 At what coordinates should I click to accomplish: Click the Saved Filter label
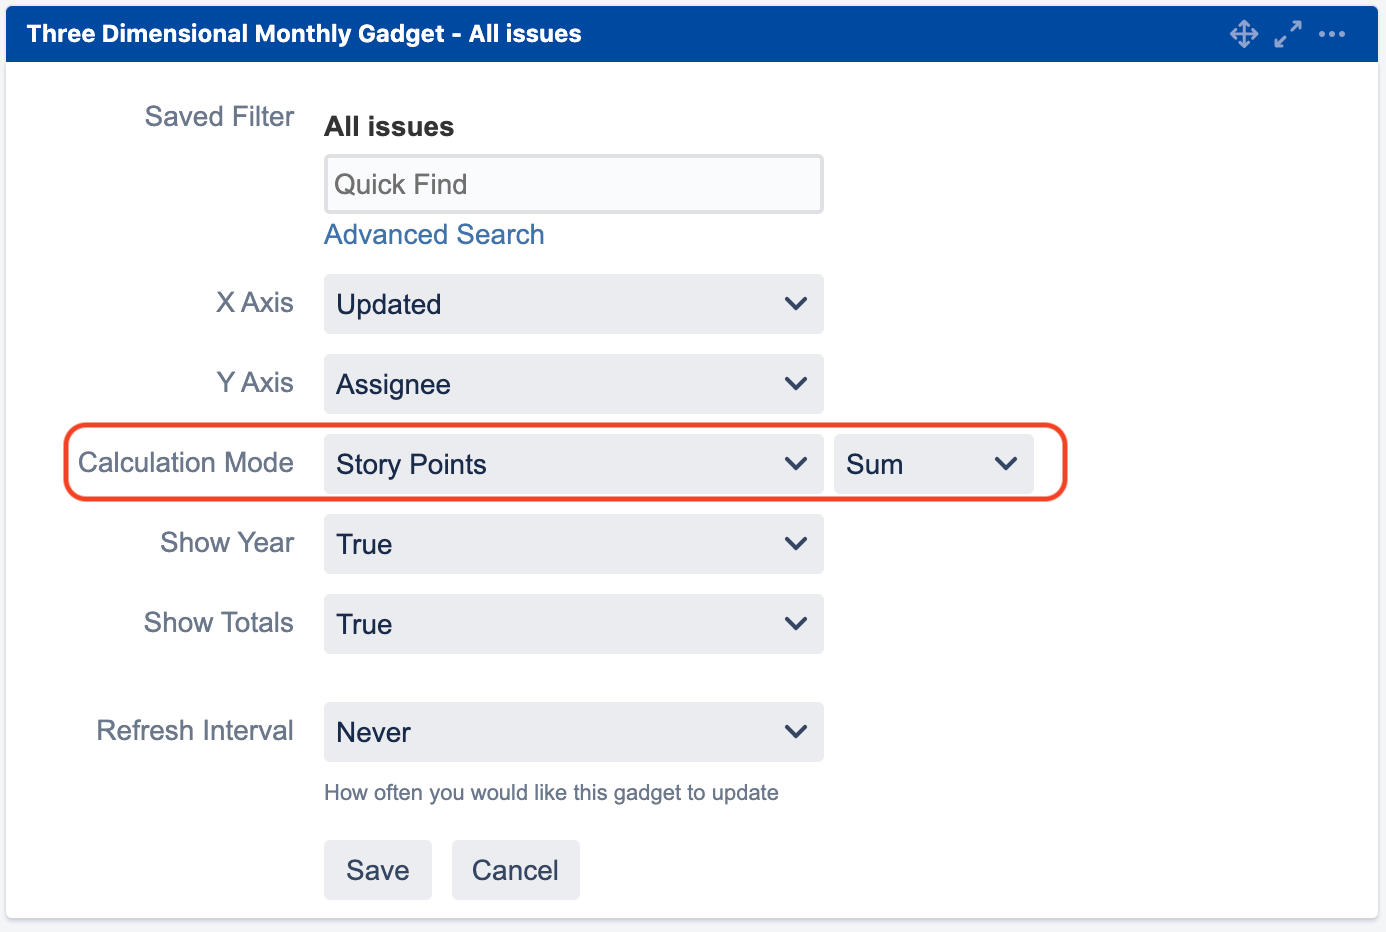tap(219, 117)
